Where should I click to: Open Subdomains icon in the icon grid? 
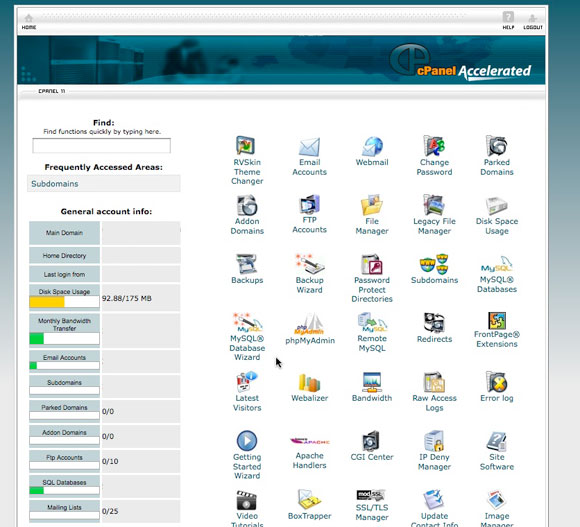pos(434,264)
